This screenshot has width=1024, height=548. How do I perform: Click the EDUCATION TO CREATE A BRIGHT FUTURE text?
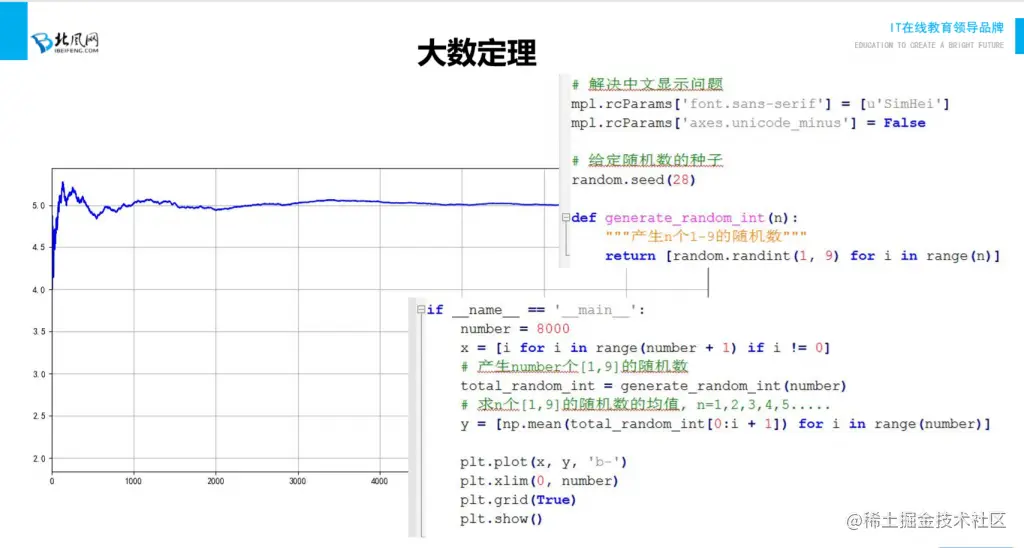929,45
